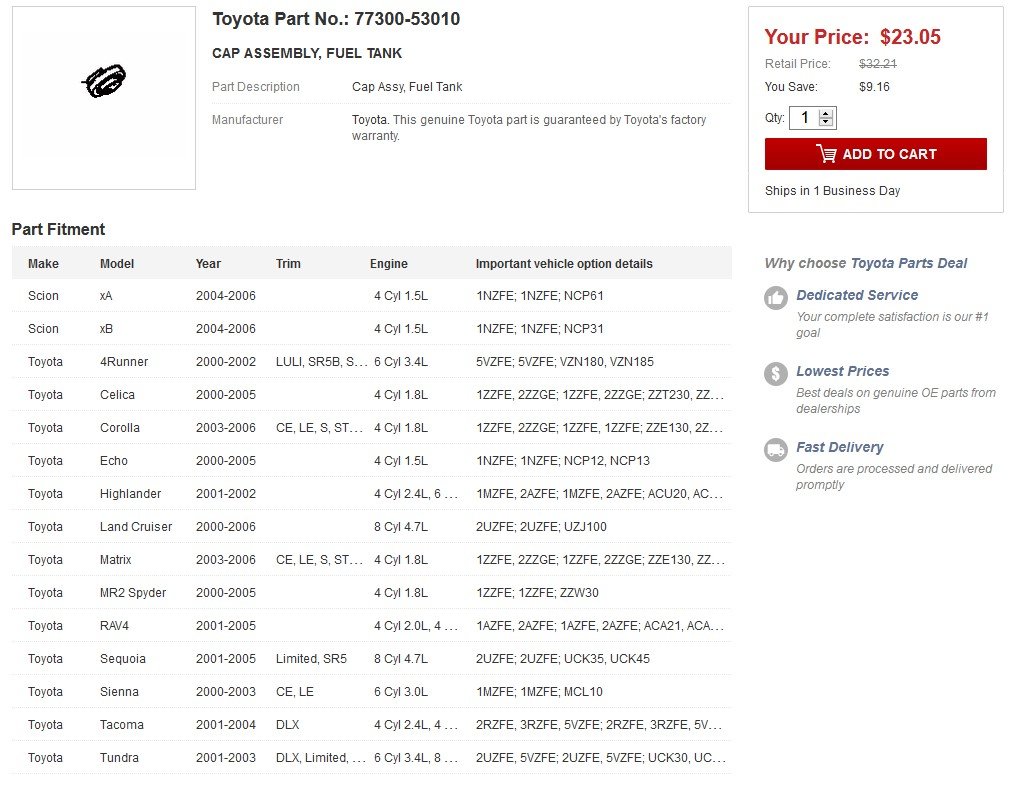Image resolution: width=1015 pixels, height=785 pixels.
Task: Click the Part Fitment heading
Action: (x=58, y=229)
